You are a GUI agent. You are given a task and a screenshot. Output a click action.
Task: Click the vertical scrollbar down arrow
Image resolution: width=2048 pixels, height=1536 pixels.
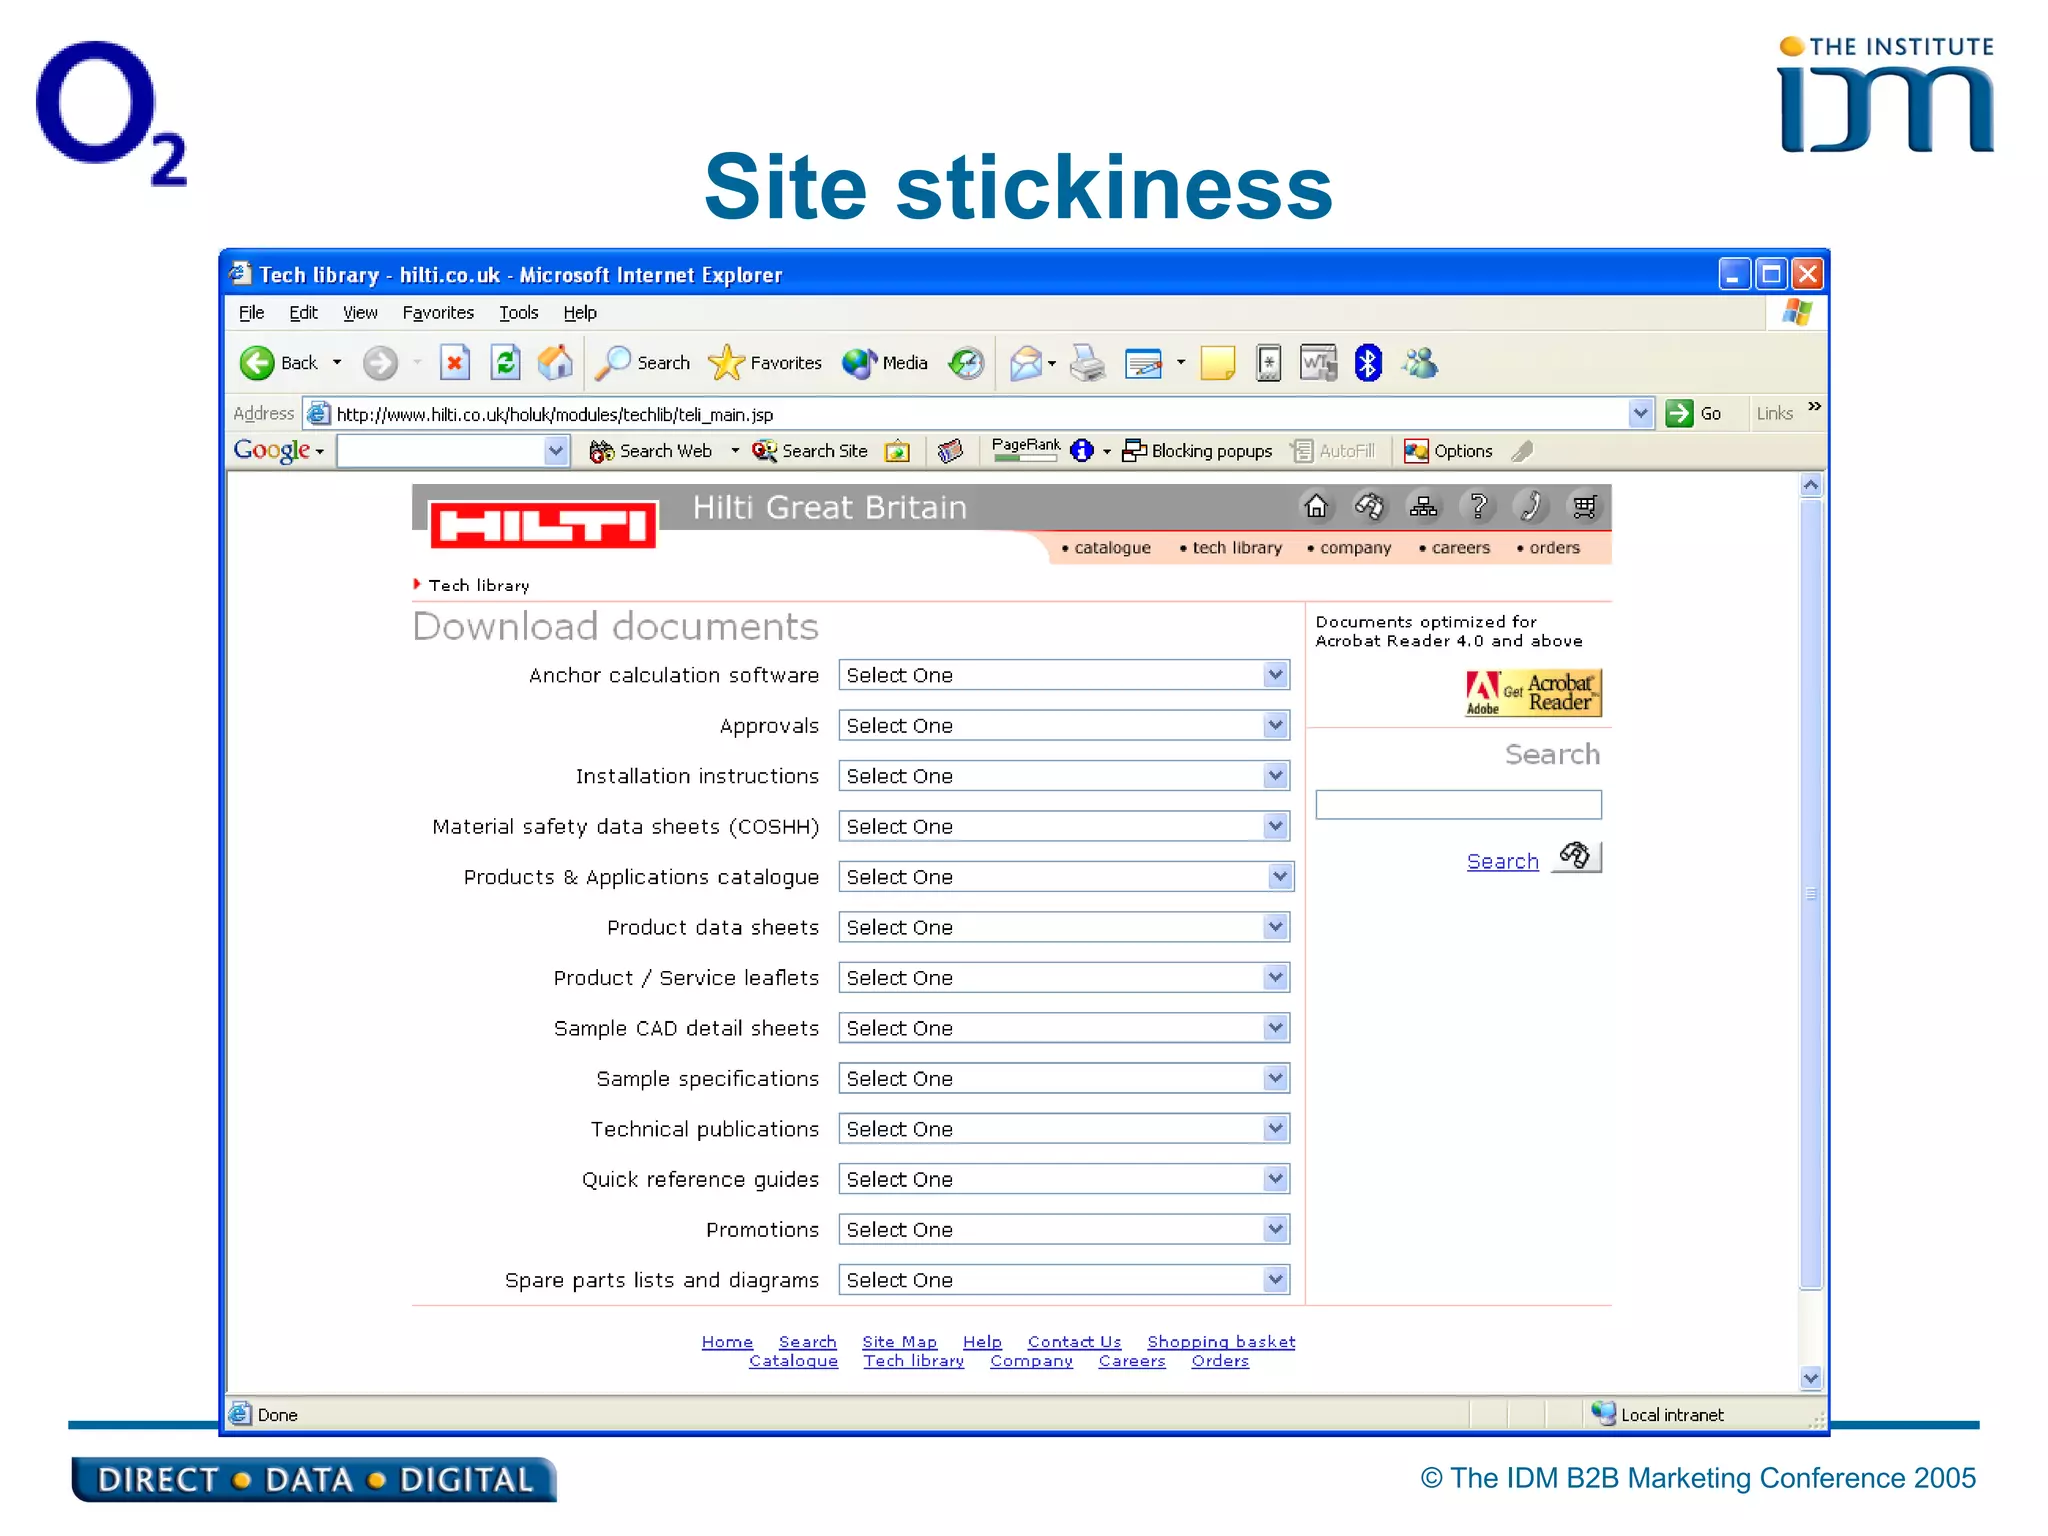click(x=1811, y=1379)
